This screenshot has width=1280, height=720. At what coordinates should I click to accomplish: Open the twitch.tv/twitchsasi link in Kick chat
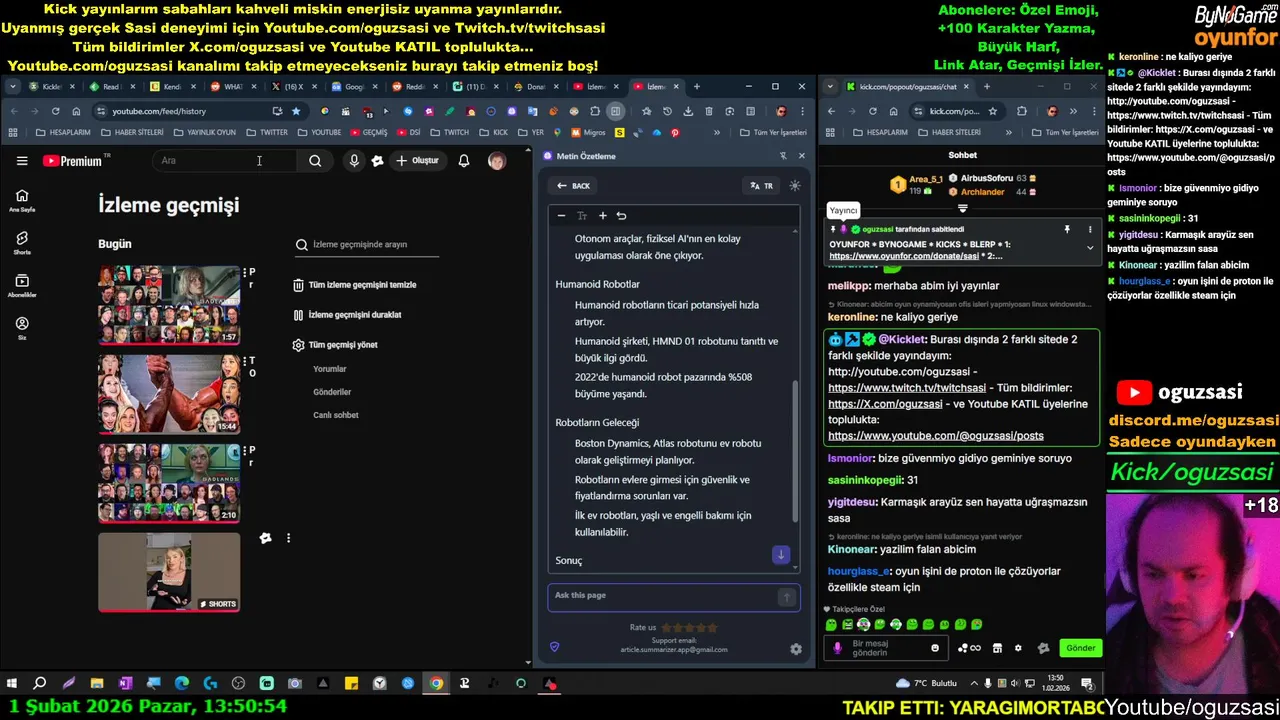907,388
